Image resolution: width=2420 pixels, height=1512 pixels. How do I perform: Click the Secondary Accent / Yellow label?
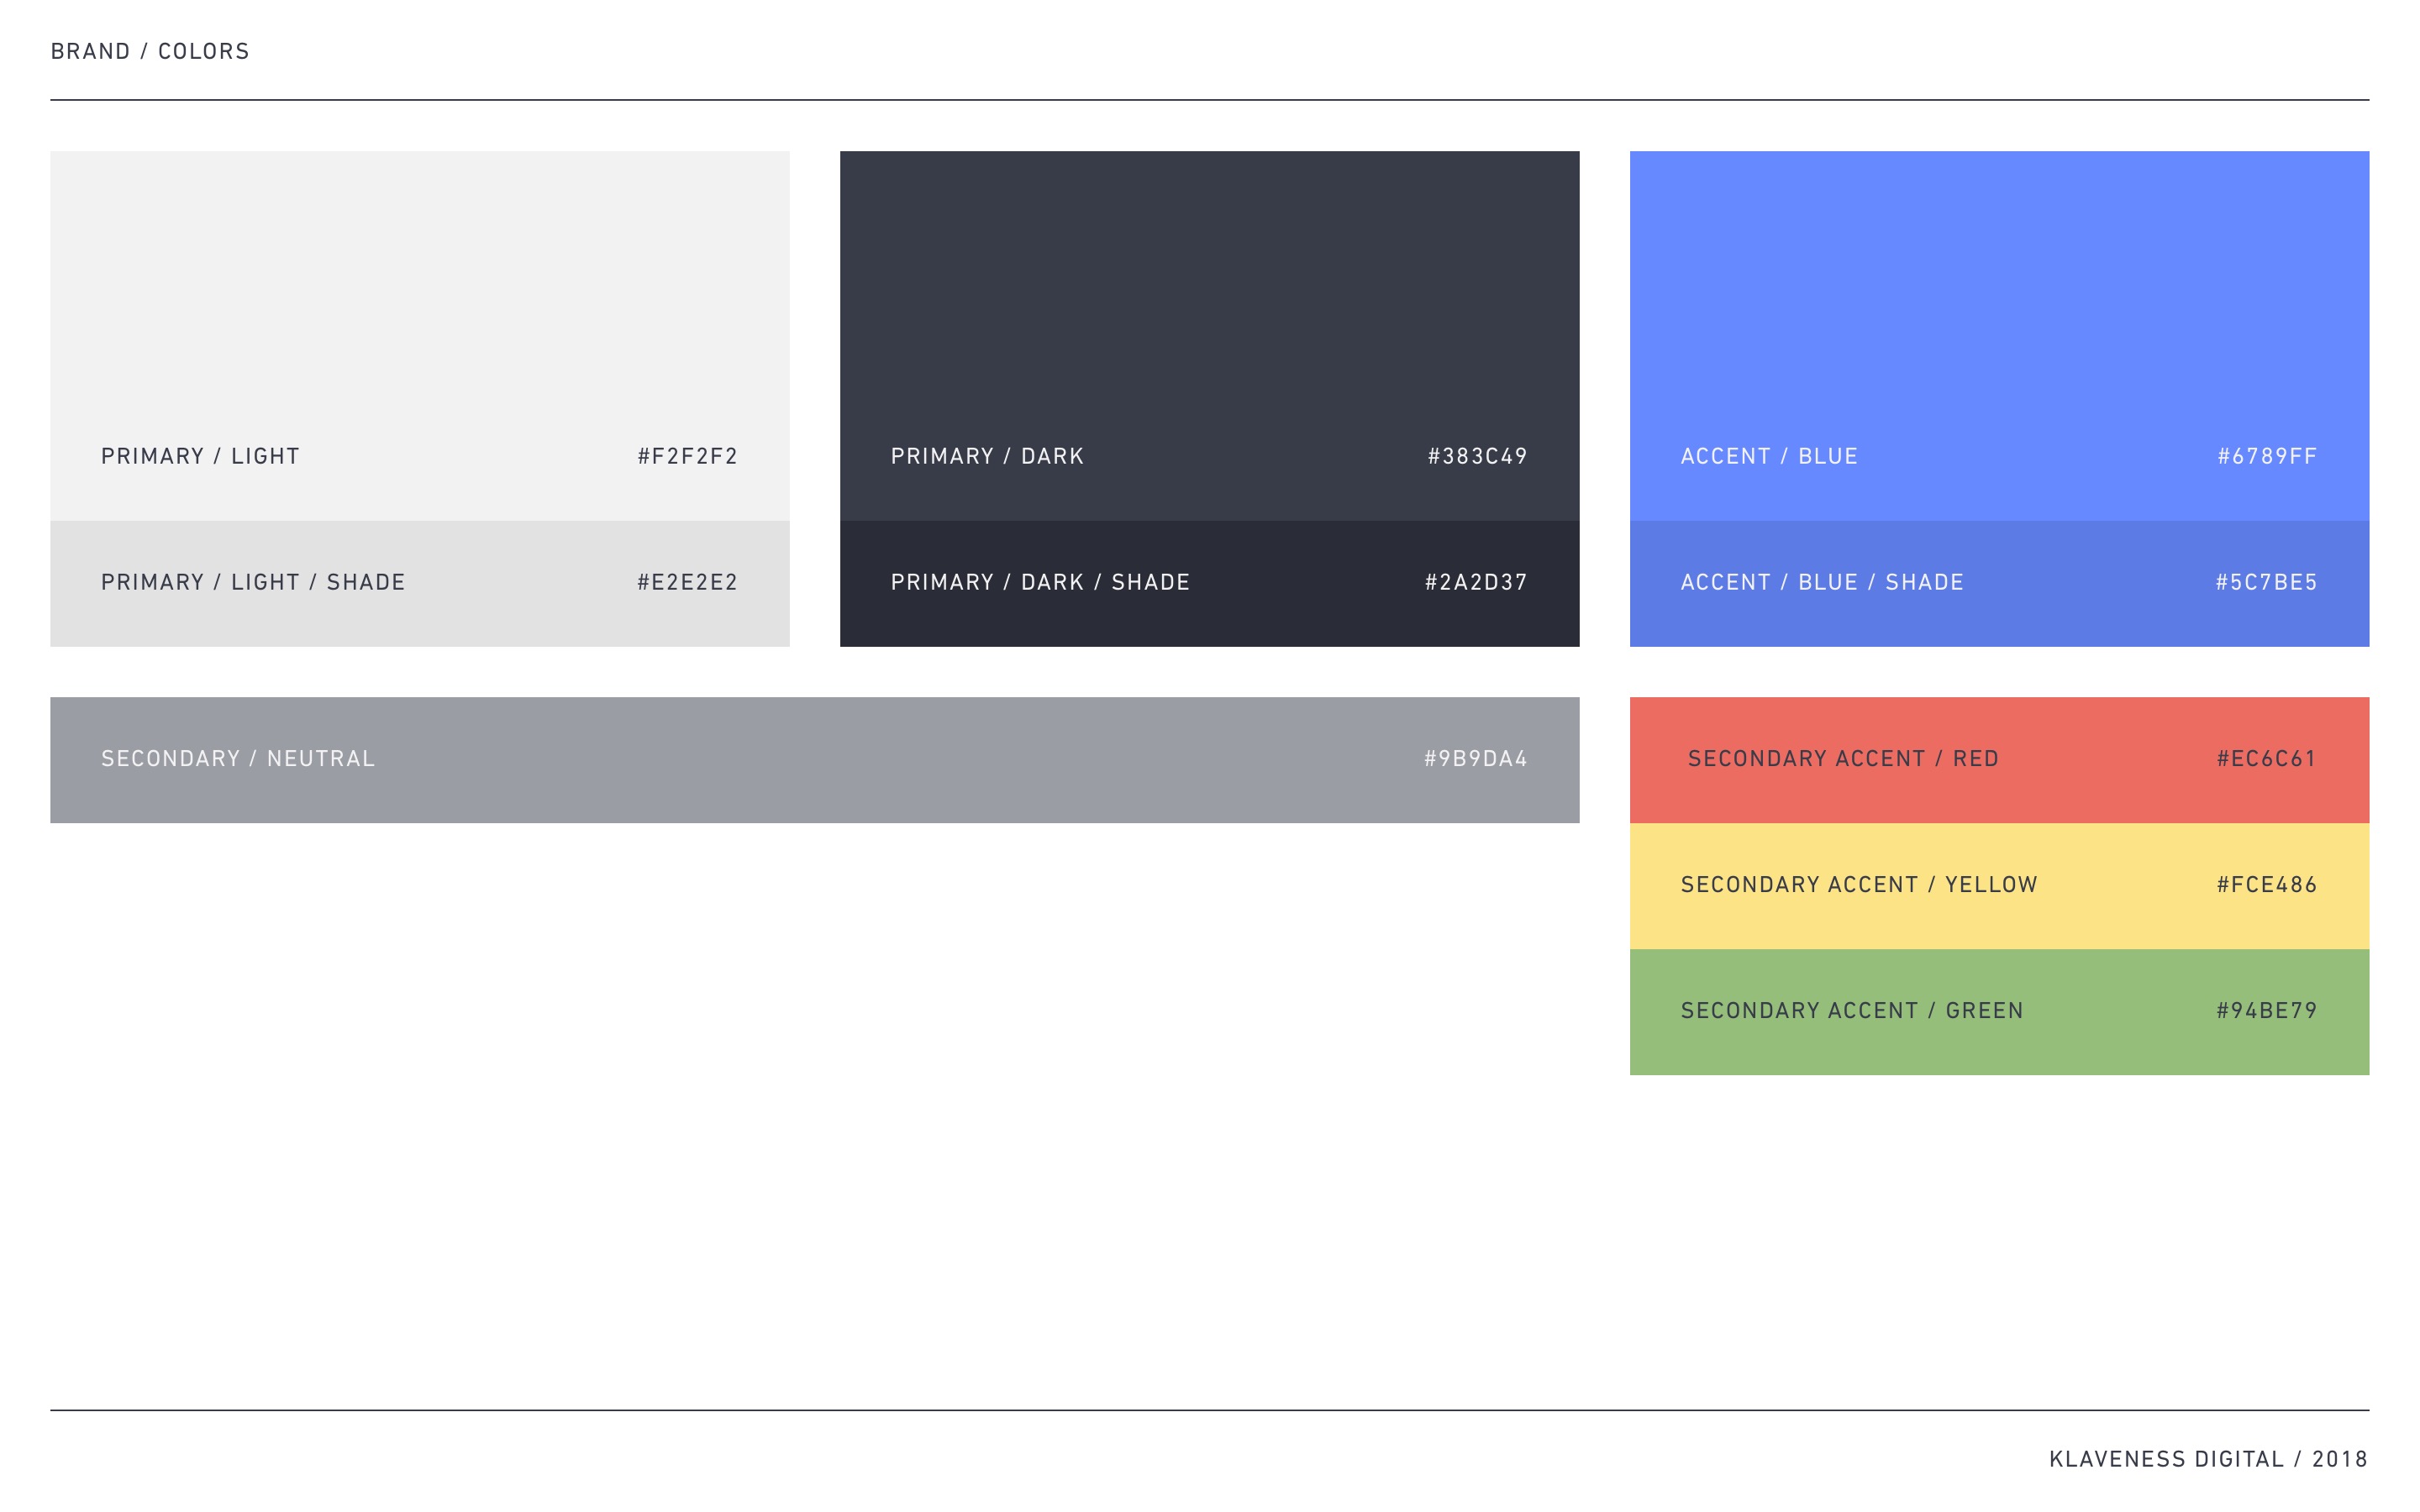(x=1859, y=885)
